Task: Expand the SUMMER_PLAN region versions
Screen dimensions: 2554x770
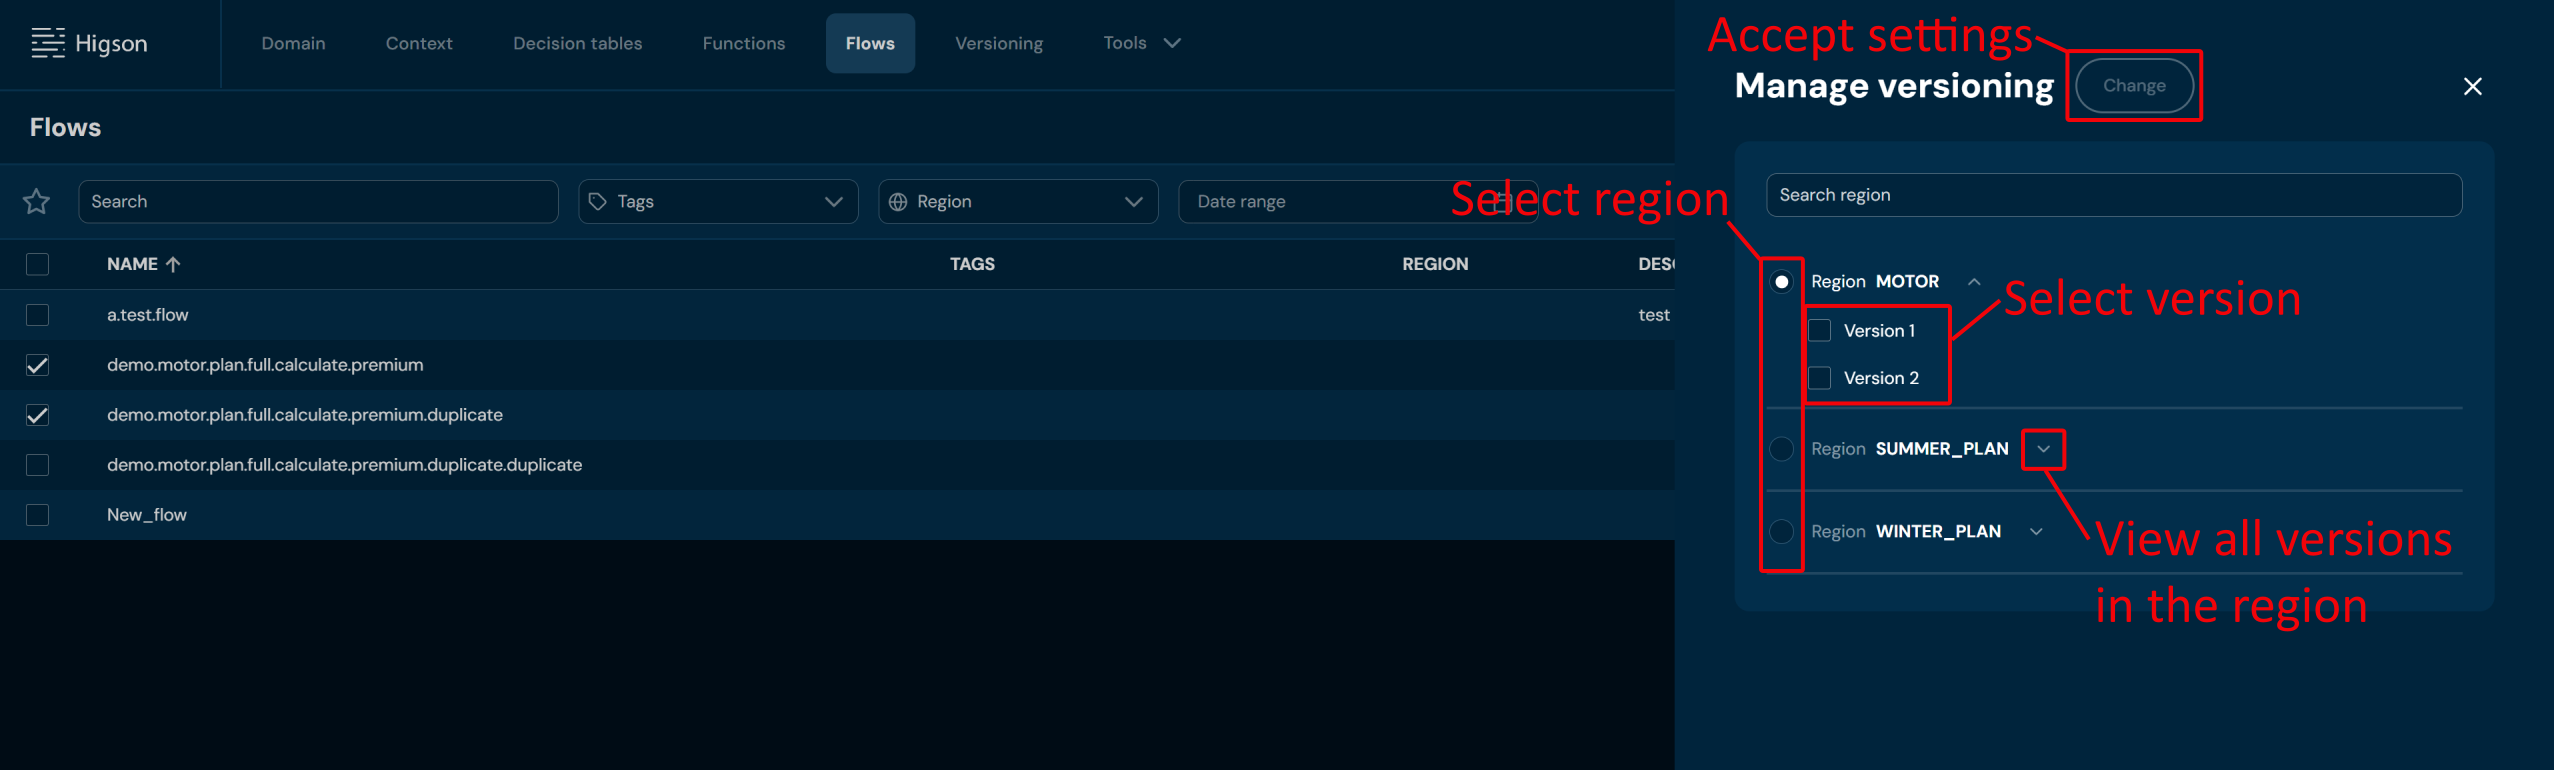Action: (x=2043, y=449)
